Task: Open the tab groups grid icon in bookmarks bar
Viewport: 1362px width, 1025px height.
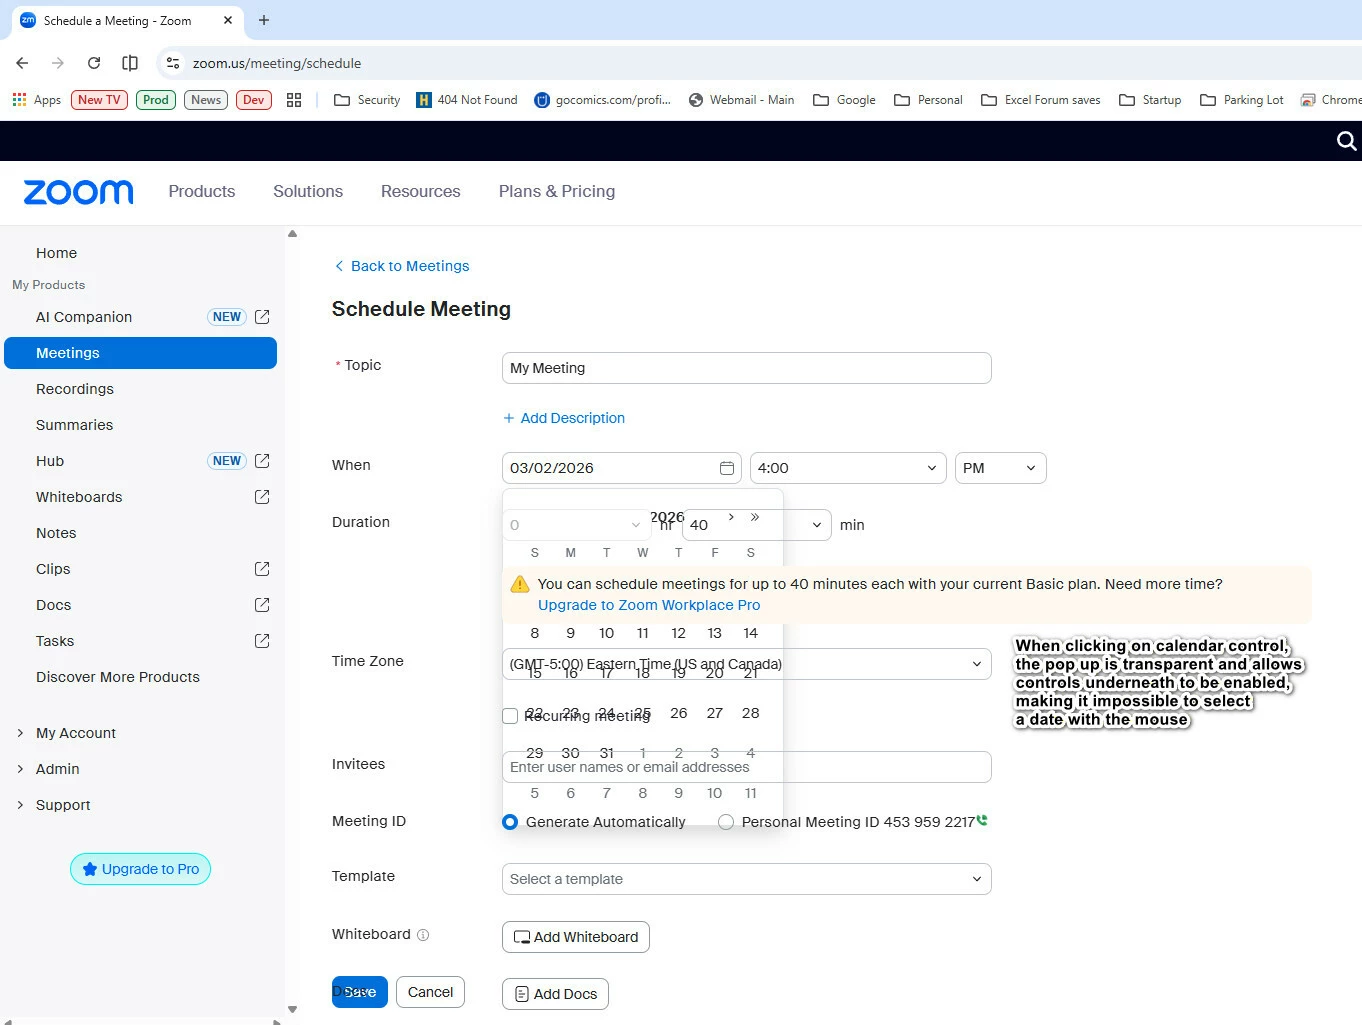Action: coord(294,100)
